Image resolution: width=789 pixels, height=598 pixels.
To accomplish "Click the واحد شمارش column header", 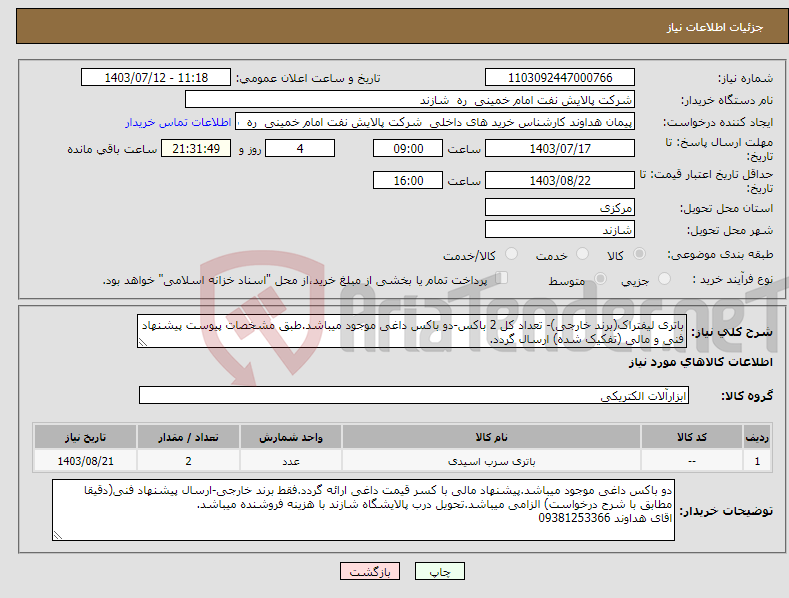I will [x=291, y=437].
